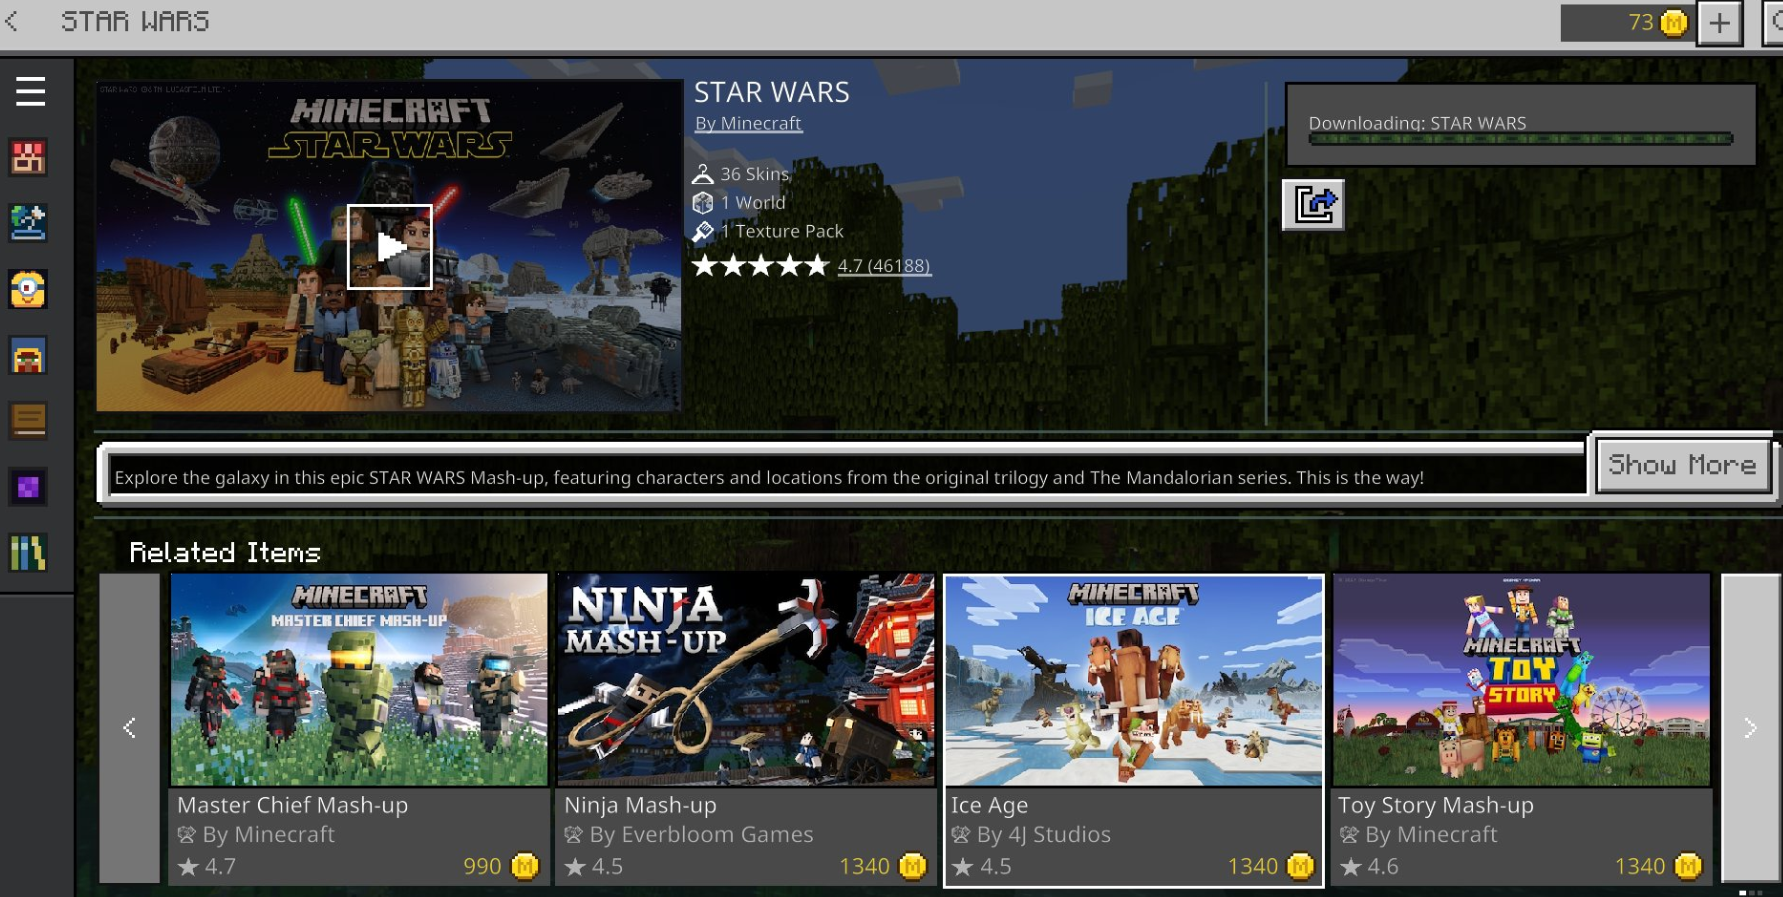
Task: Click the '1340' price on Toy Story Mash-up
Action: [x=1640, y=867]
